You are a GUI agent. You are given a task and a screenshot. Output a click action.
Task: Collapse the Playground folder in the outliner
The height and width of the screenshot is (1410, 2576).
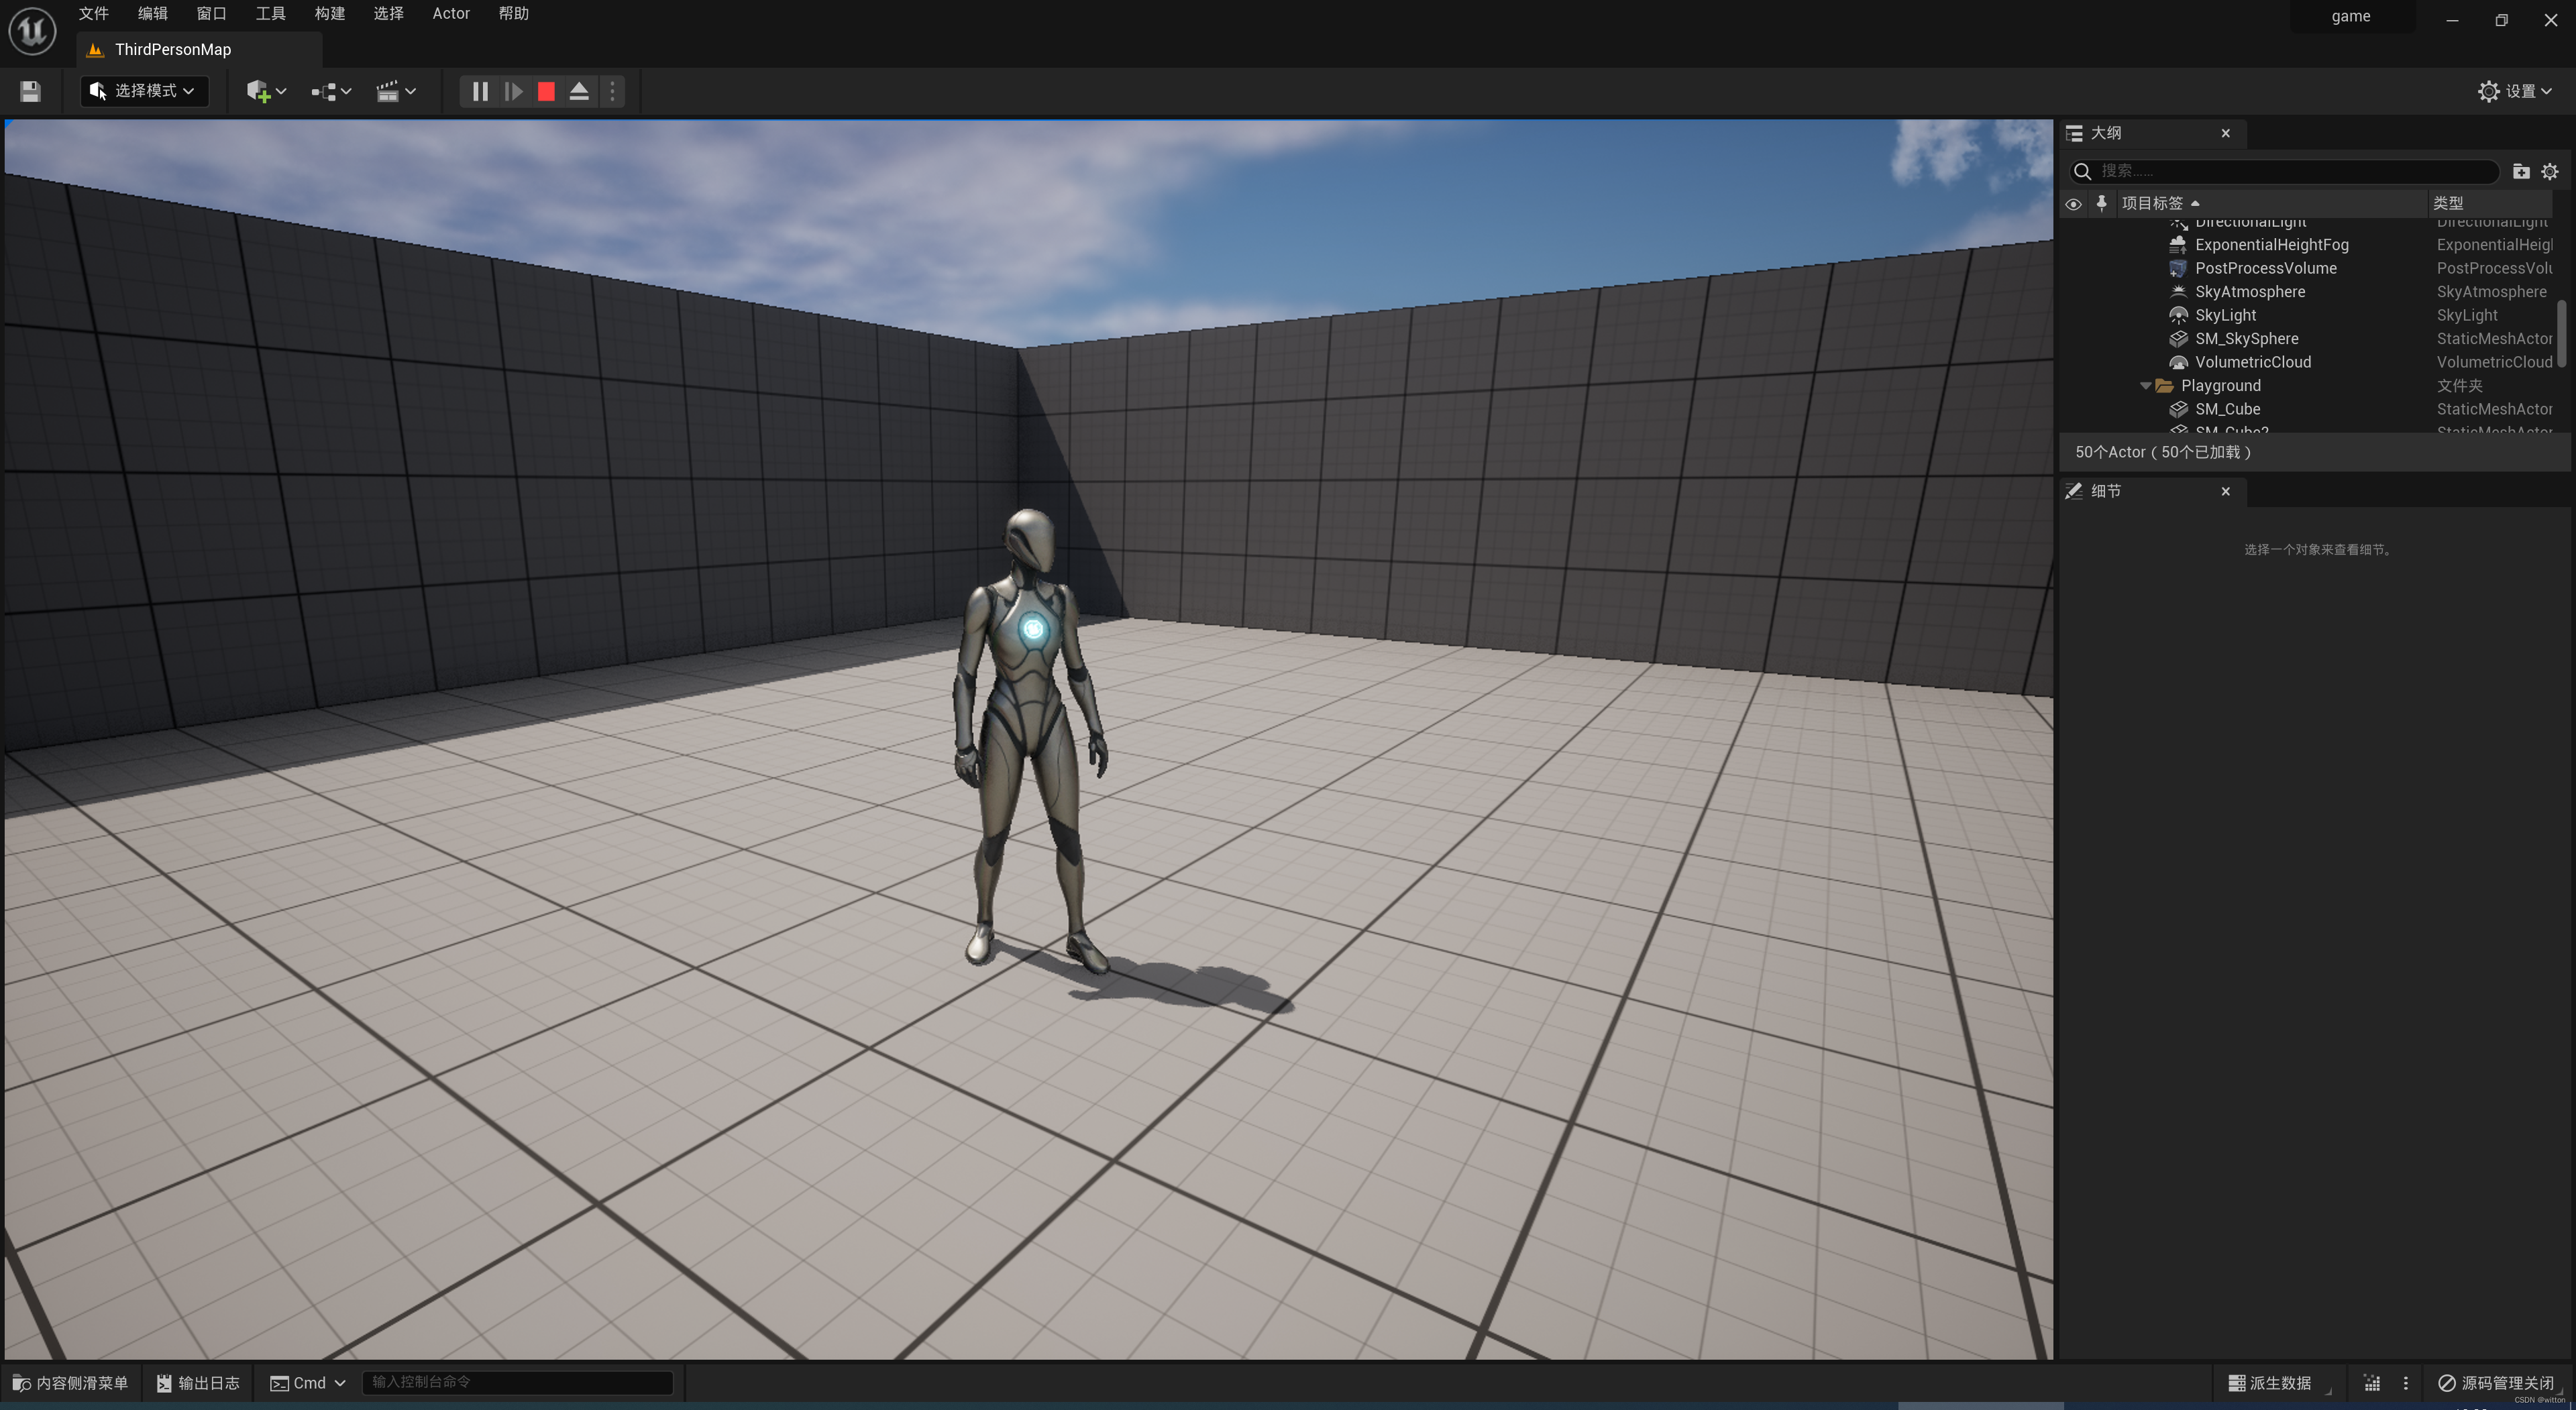coord(2145,386)
